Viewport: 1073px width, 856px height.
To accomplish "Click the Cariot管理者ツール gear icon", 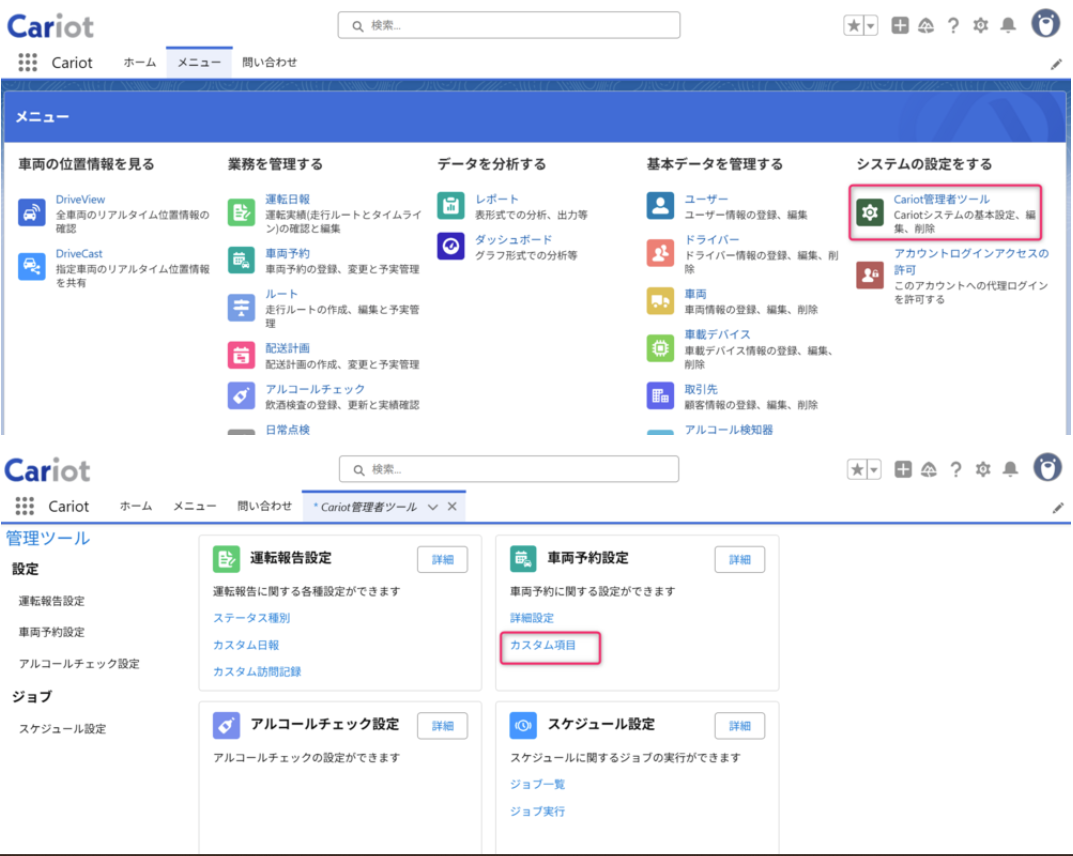I will point(870,212).
